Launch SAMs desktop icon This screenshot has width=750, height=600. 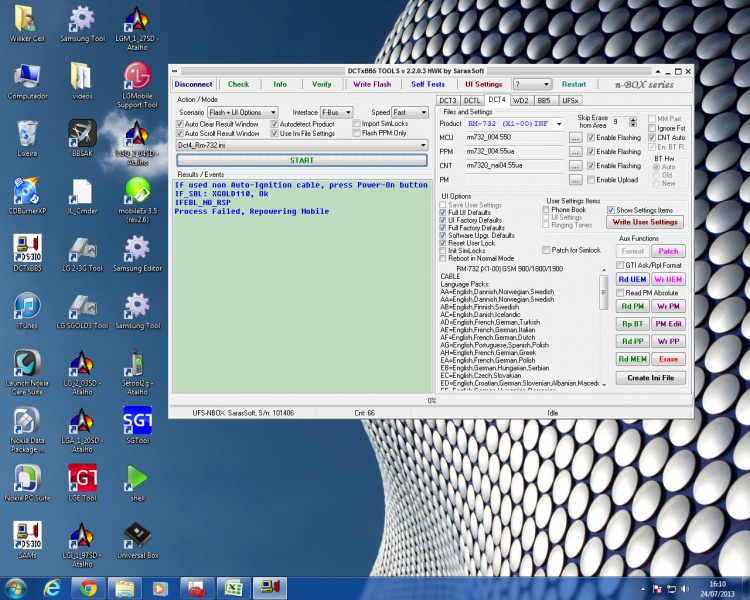27,541
